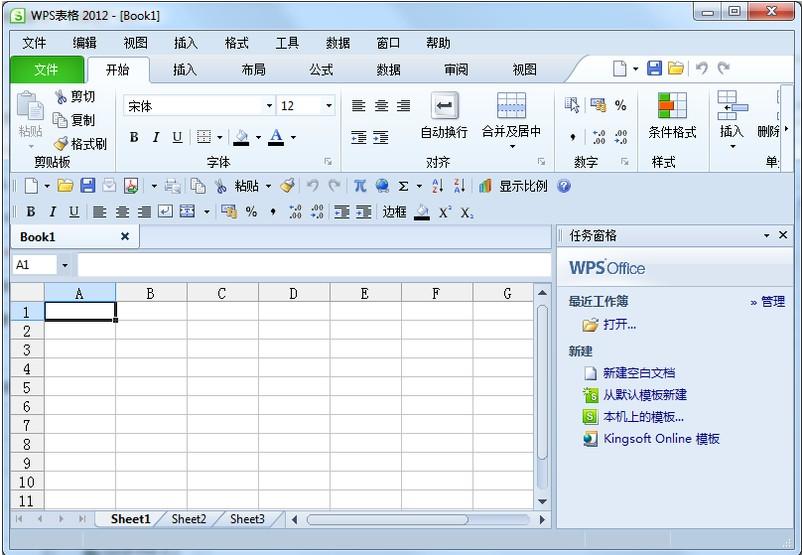Click the Open folder icon in quick access bar

pyautogui.click(x=676, y=68)
